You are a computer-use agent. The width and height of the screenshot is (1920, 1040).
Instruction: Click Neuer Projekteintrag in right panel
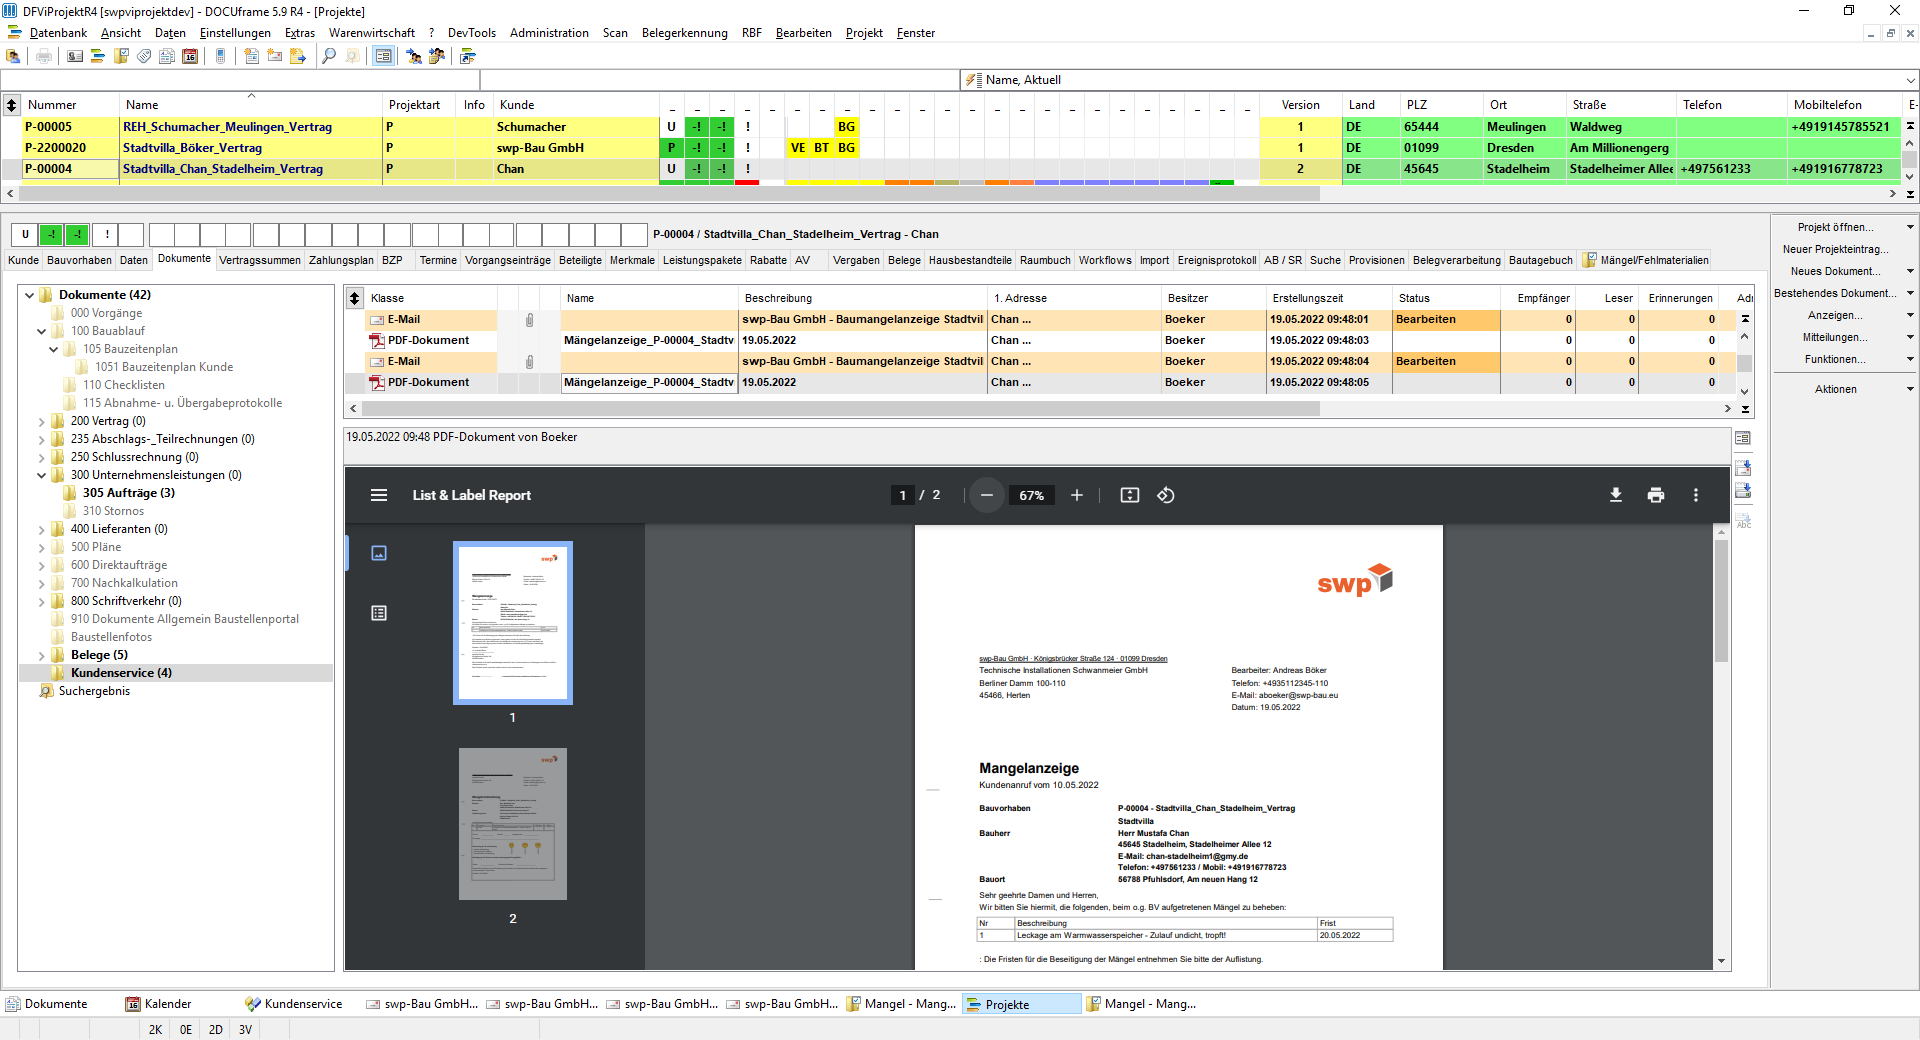1836,250
